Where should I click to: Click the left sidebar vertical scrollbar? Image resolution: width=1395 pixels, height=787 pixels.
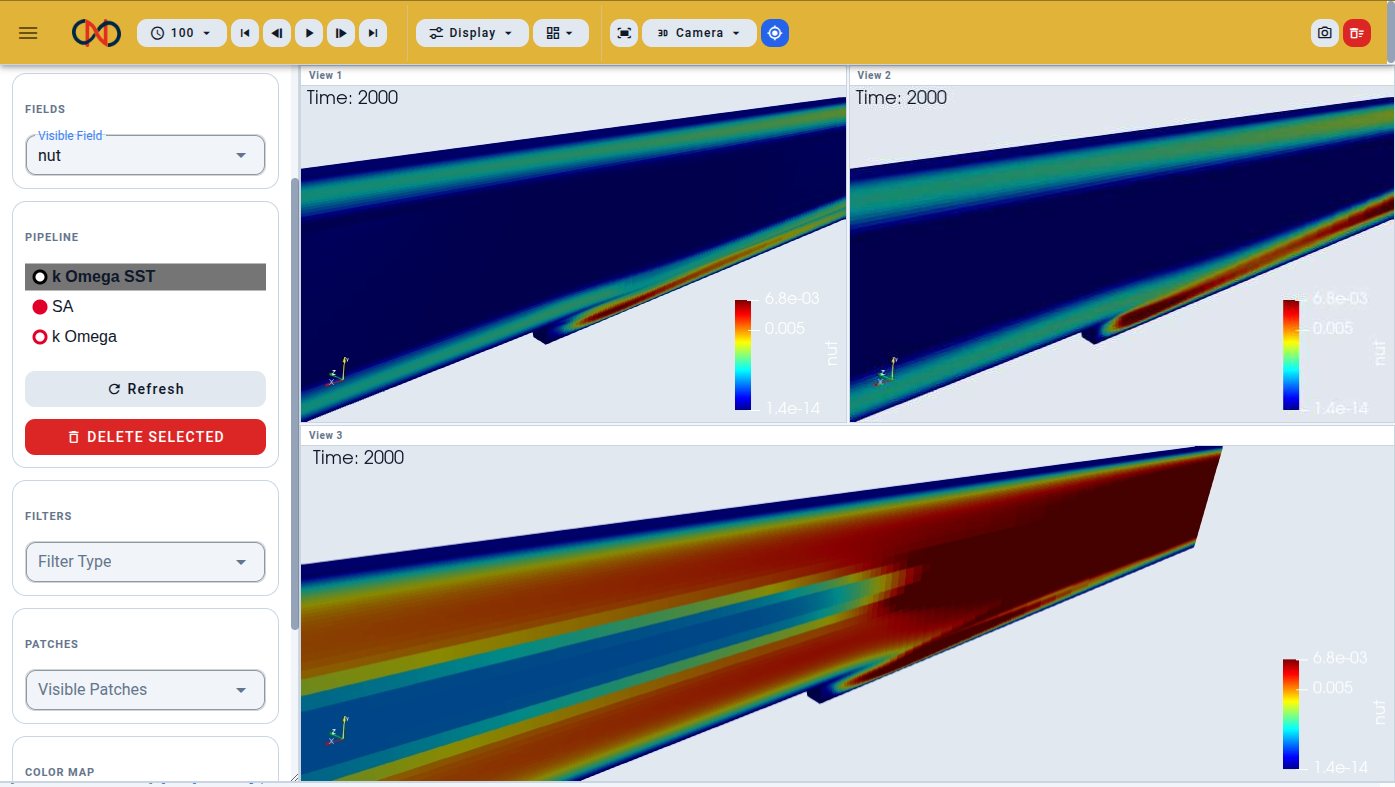pos(294,404)
